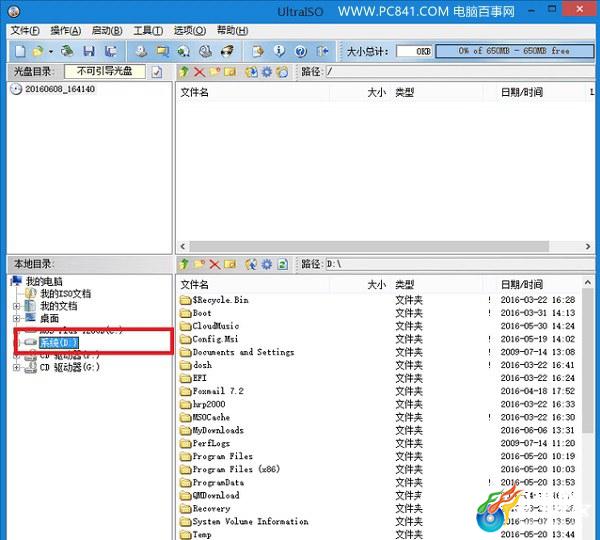The height and width of the screenshot is (540, 600).
Task: Click the red X delete icon in image pane
Action: [199, 72]
